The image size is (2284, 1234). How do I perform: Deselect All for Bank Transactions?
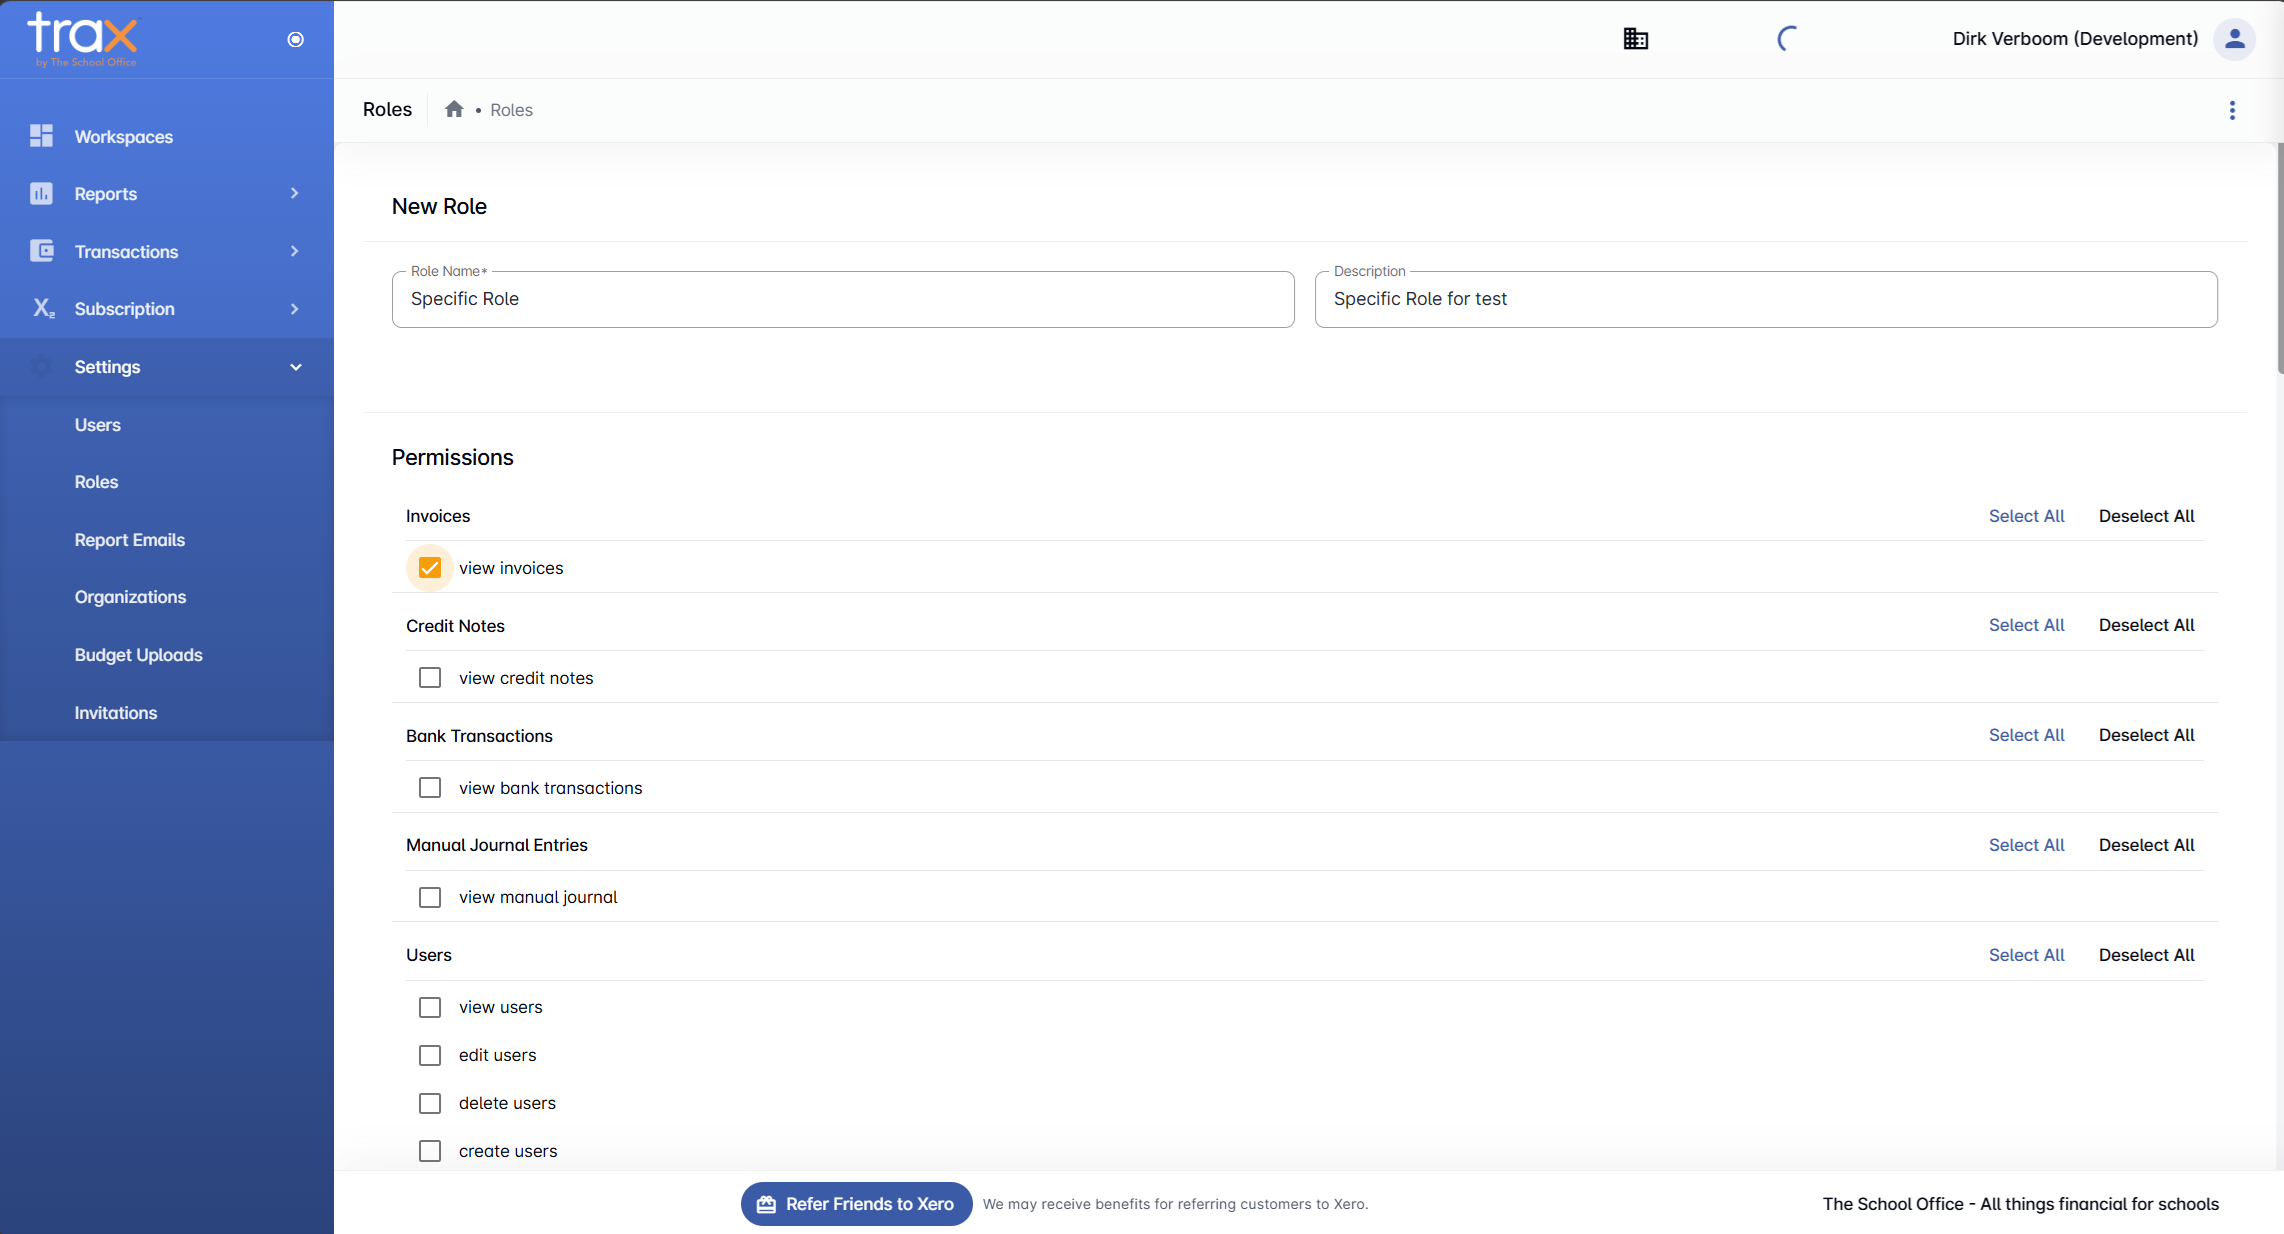[2146, 735]
